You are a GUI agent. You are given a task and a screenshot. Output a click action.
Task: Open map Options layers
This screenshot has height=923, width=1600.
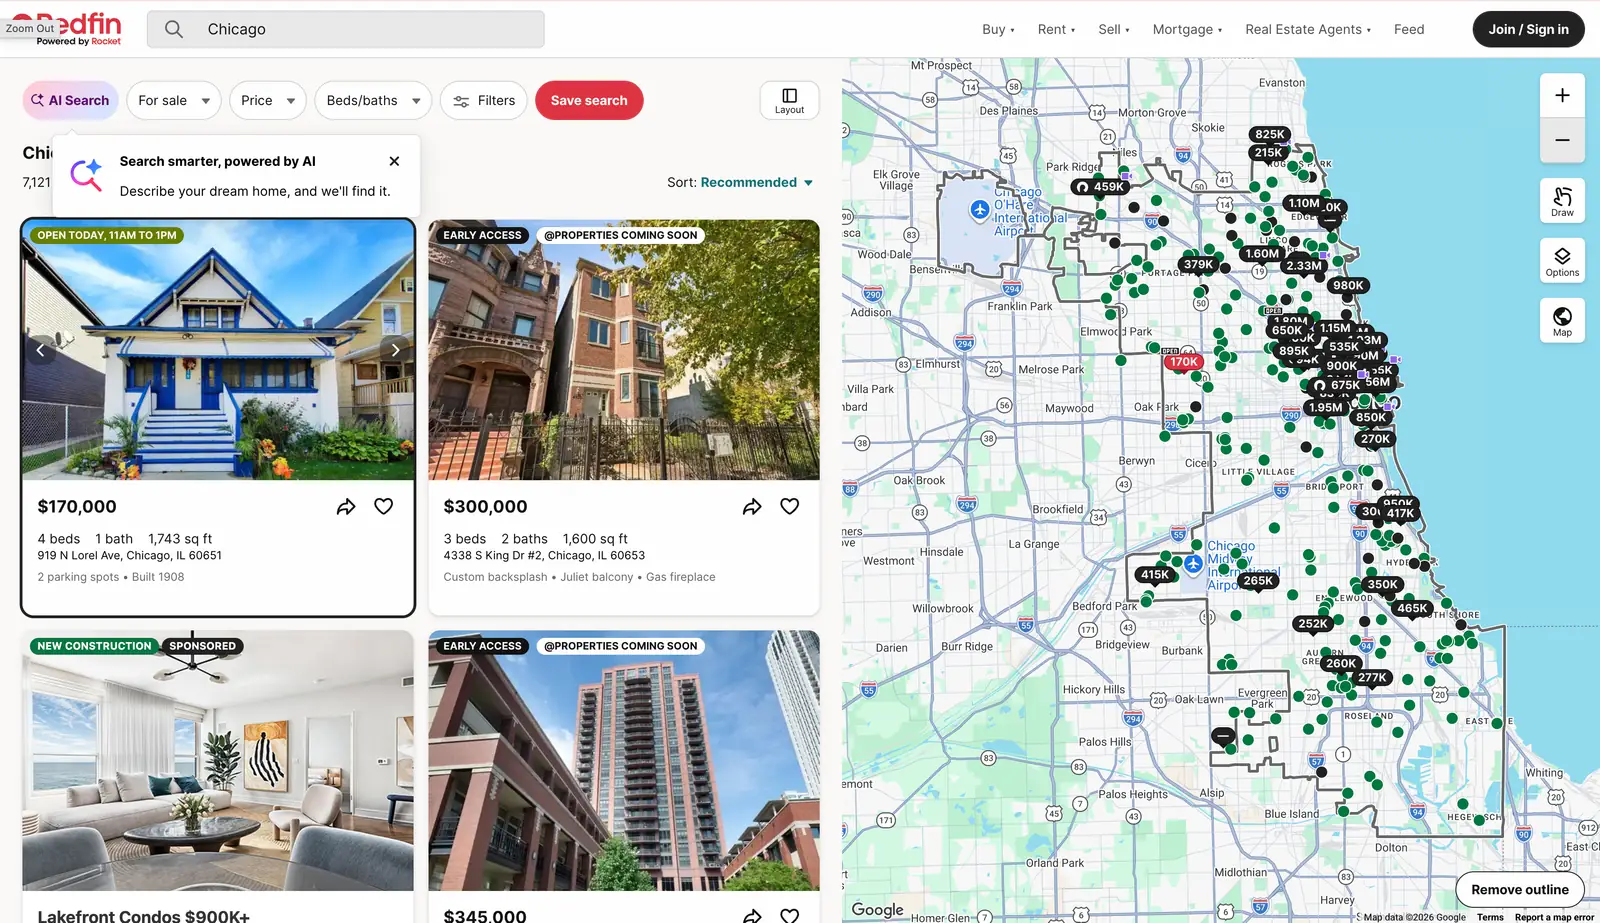pos(1562,261)
